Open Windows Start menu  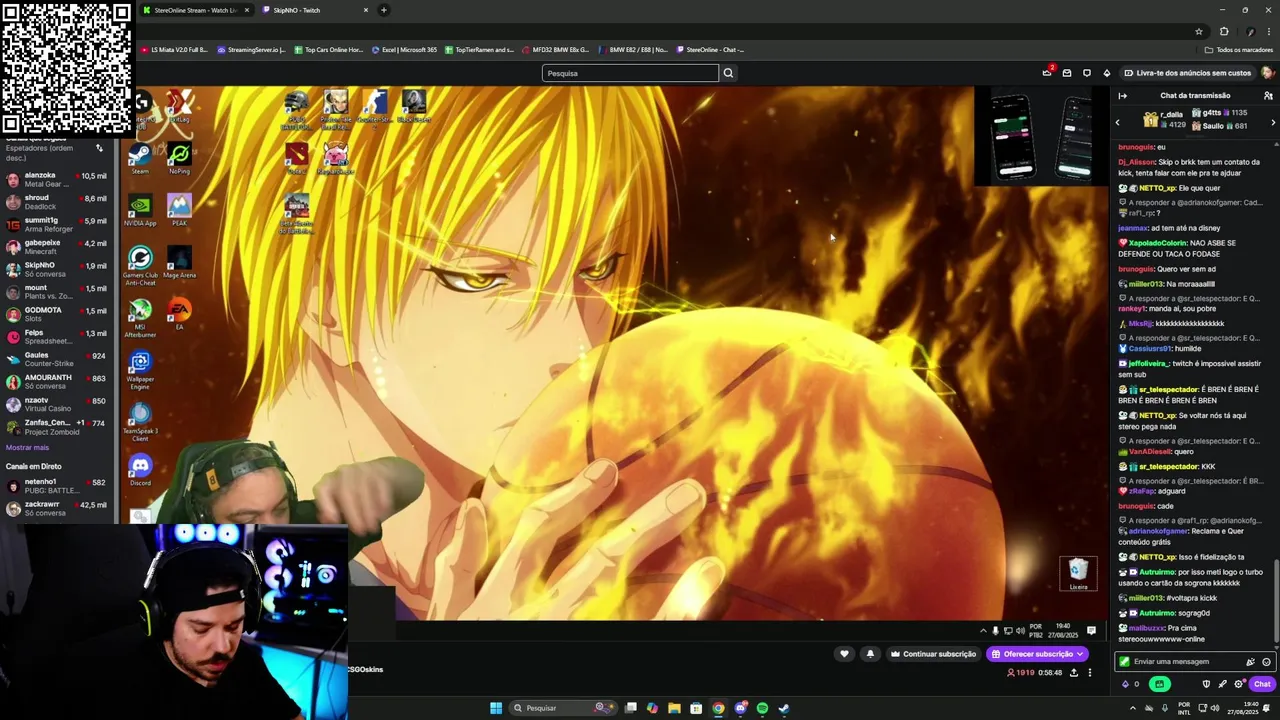(x=495, y=708)
